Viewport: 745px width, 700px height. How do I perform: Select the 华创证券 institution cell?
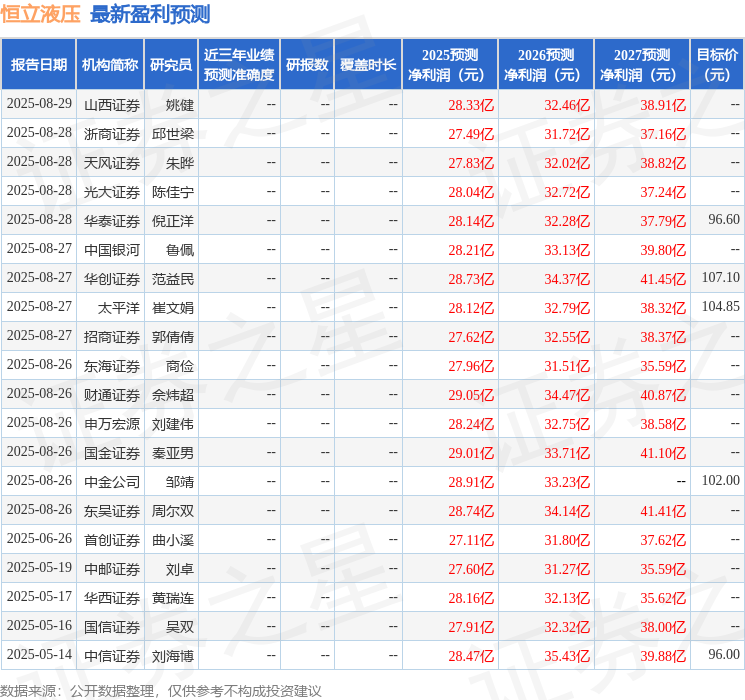pos(112,279)
